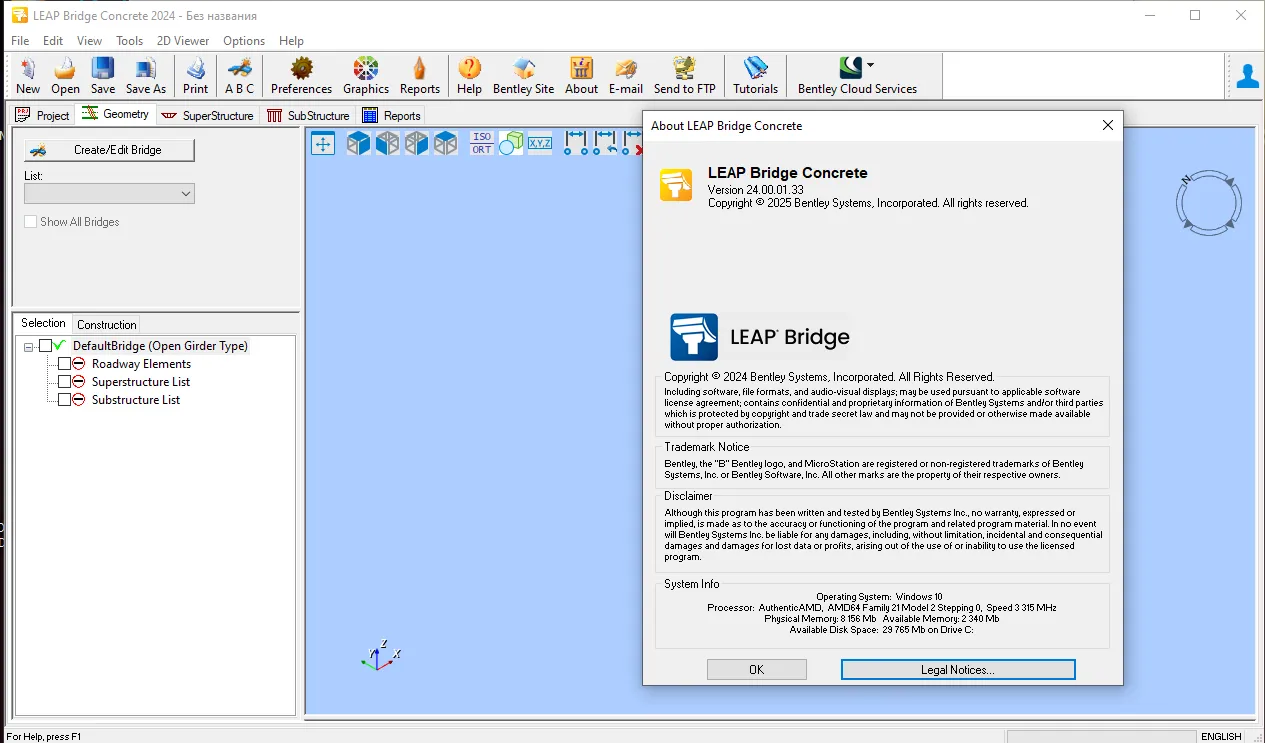Click the Print toolbar icon

(x=196, y=69)
